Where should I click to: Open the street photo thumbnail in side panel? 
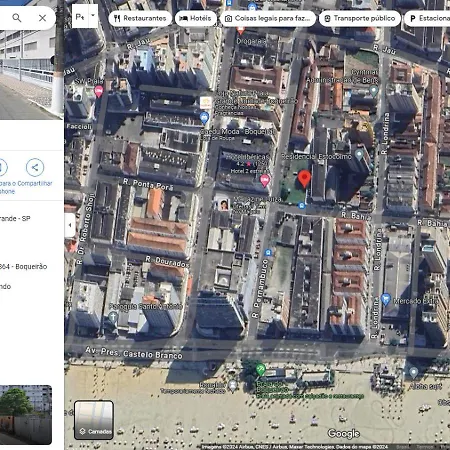pos(26,415)
